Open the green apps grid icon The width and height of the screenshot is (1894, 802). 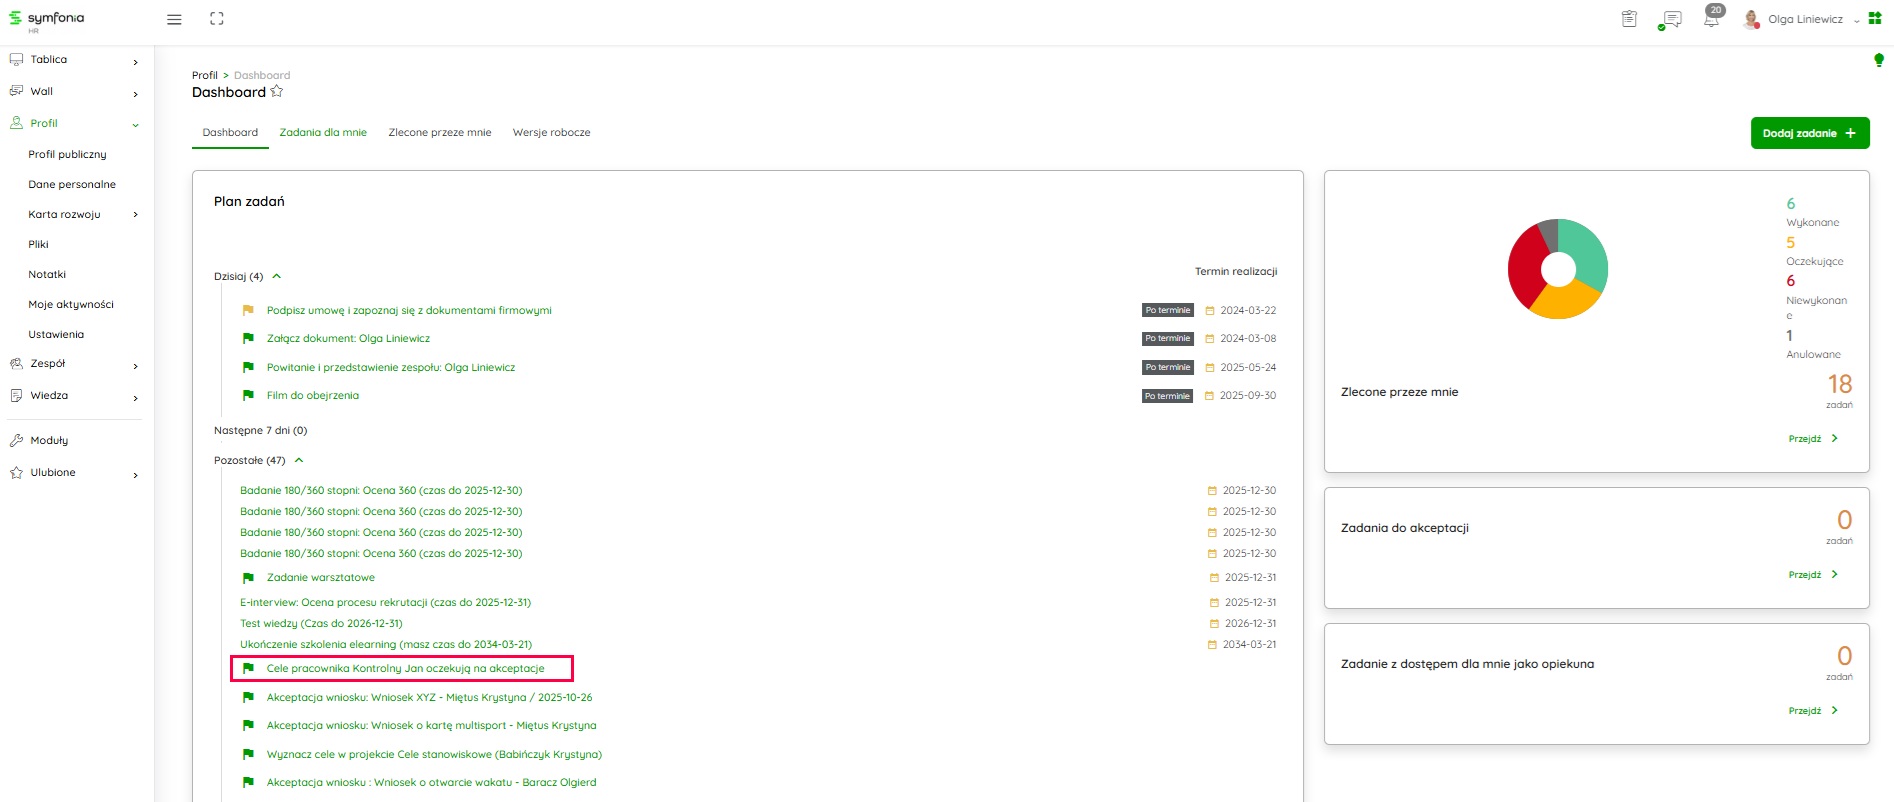tap(1875, 19)
